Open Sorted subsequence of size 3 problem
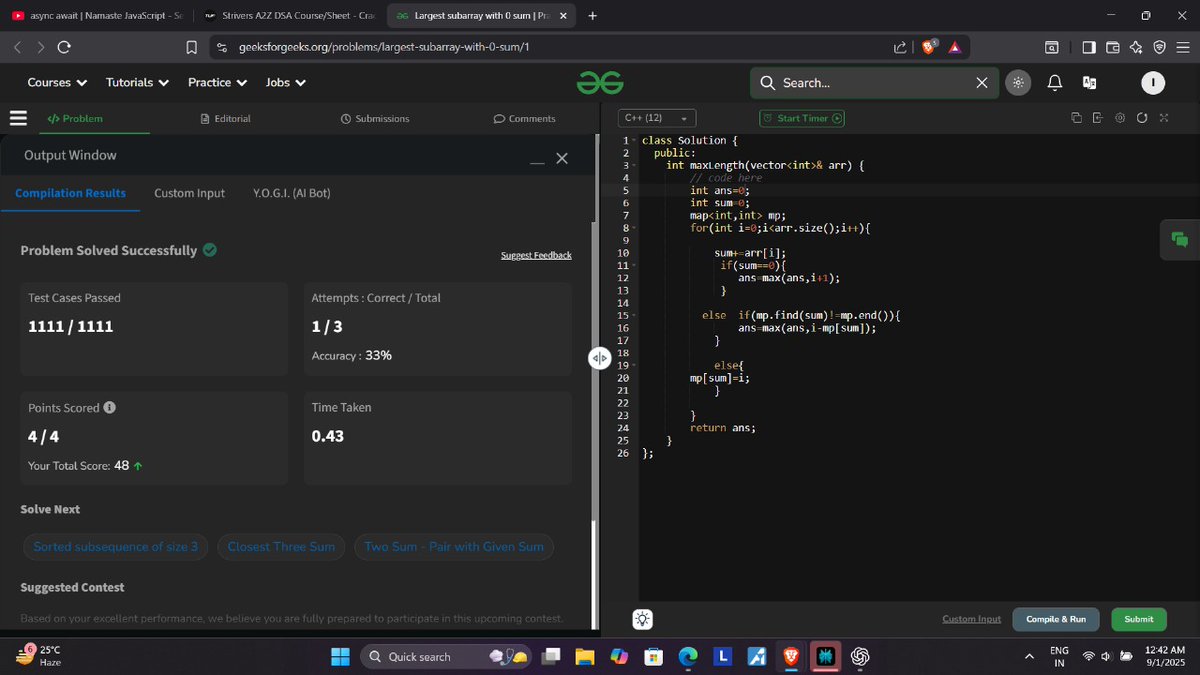The height and width of the screenshot is (675, 1200). coord(116,547)
